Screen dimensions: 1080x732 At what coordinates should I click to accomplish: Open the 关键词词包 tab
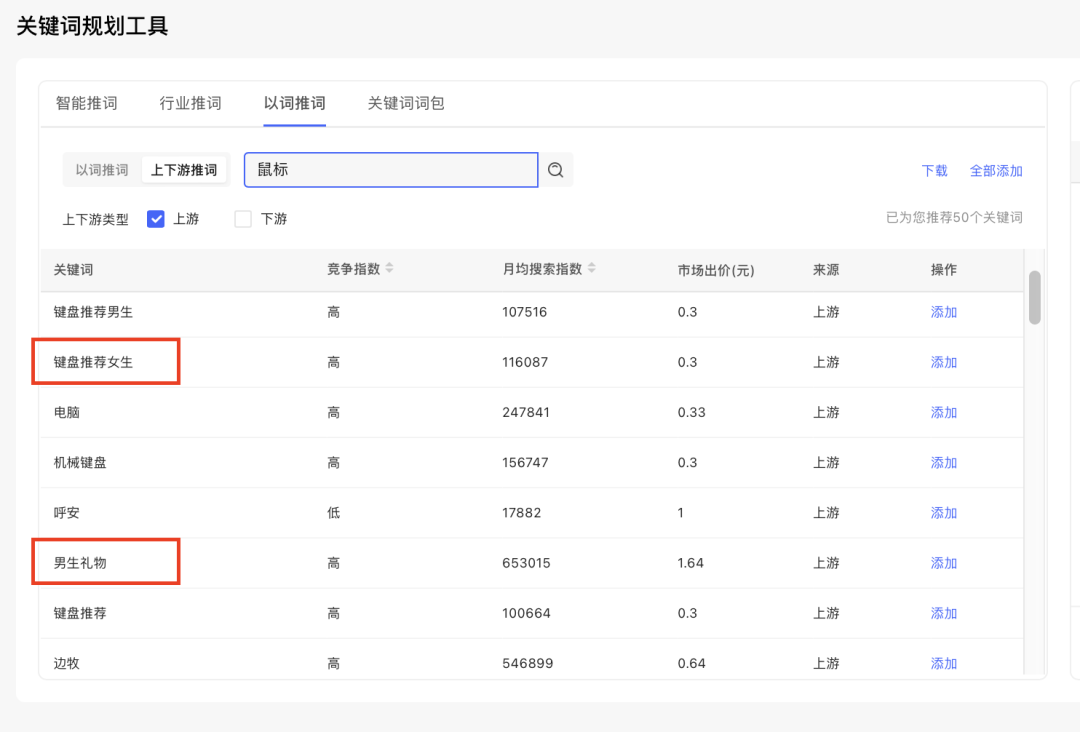(406, 103)
